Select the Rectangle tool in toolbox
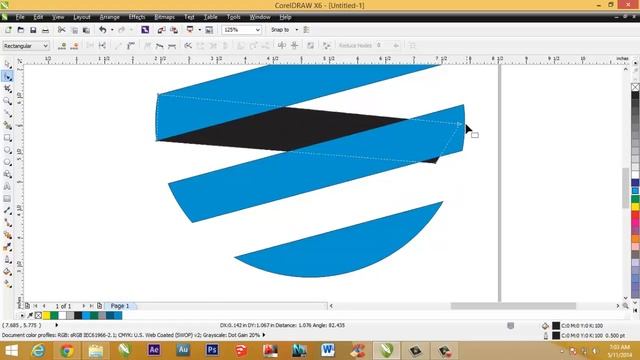Viewport: 640px width, 360px height. coord(7,138)
